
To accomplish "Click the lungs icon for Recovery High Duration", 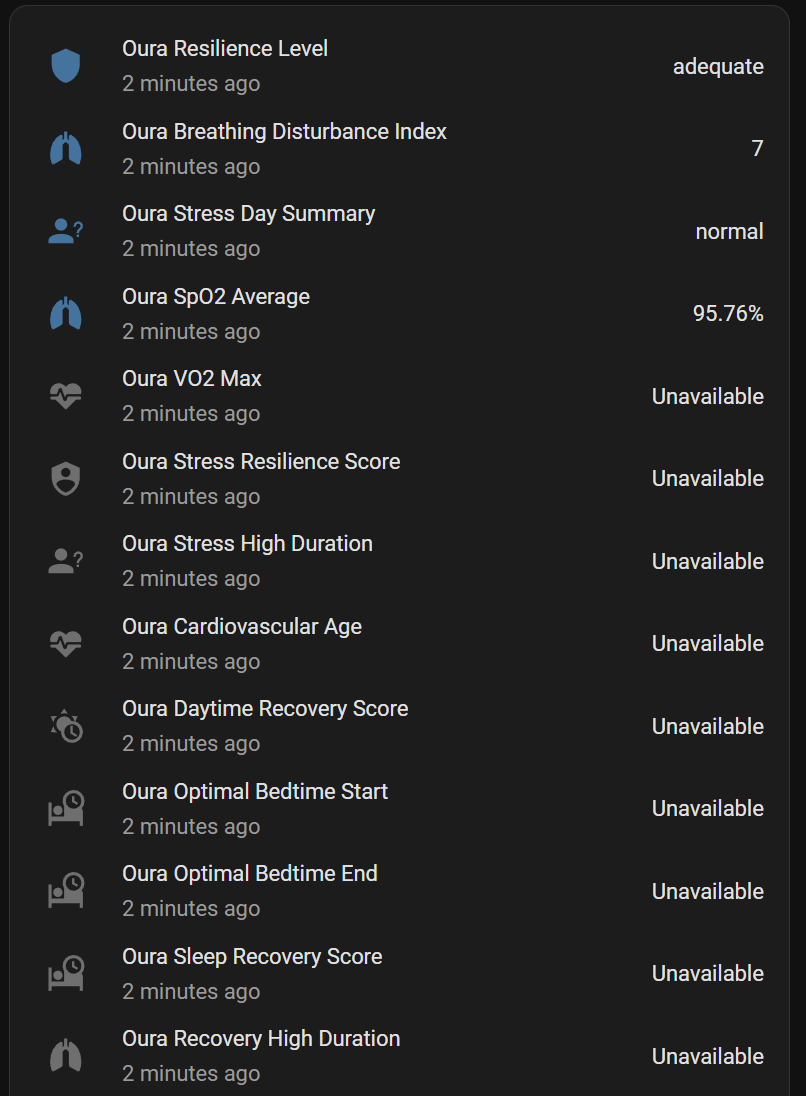I will 65,1057.
